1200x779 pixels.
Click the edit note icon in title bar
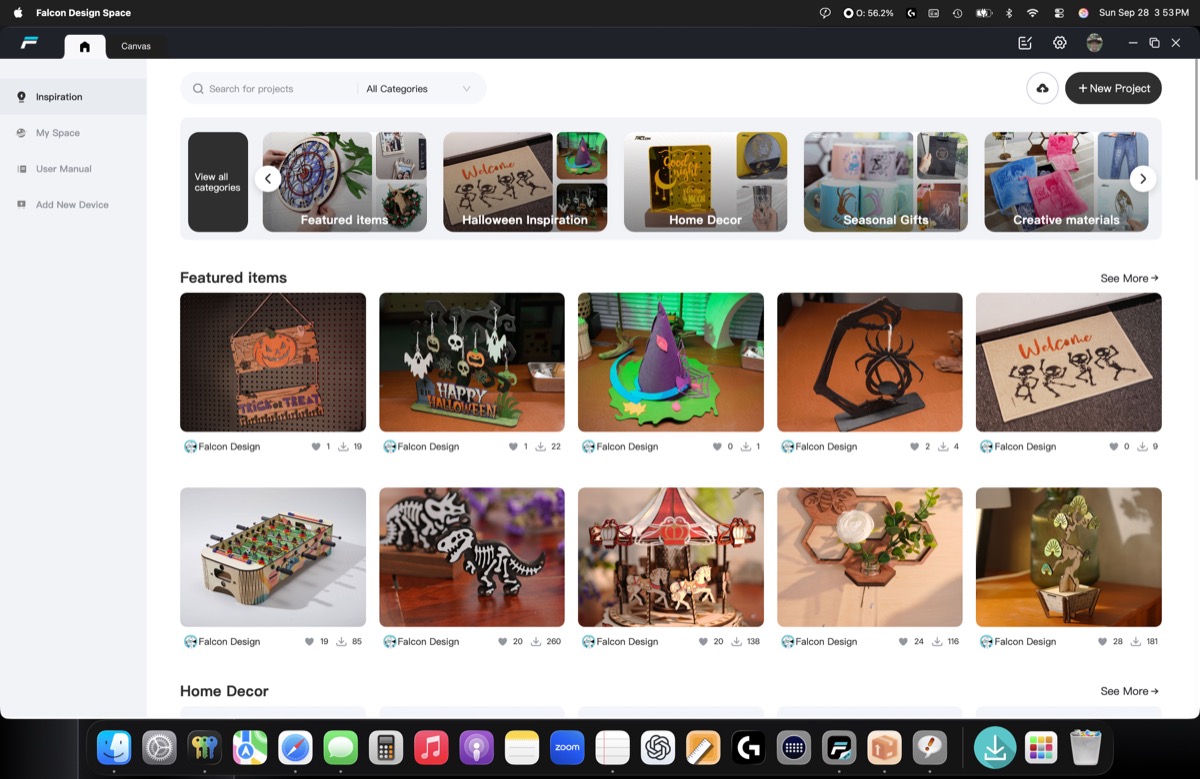(1025, 43)
